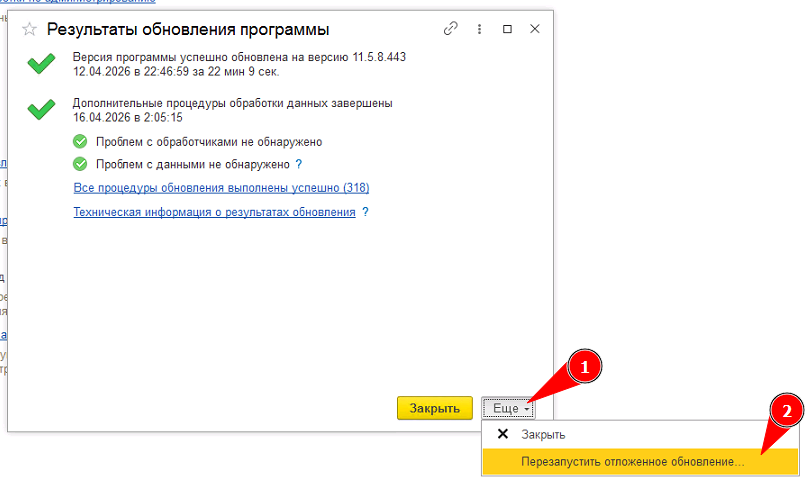Click the red annotation marker numbered 2
Screen dimensions: 811x494
tap(789, 411)
